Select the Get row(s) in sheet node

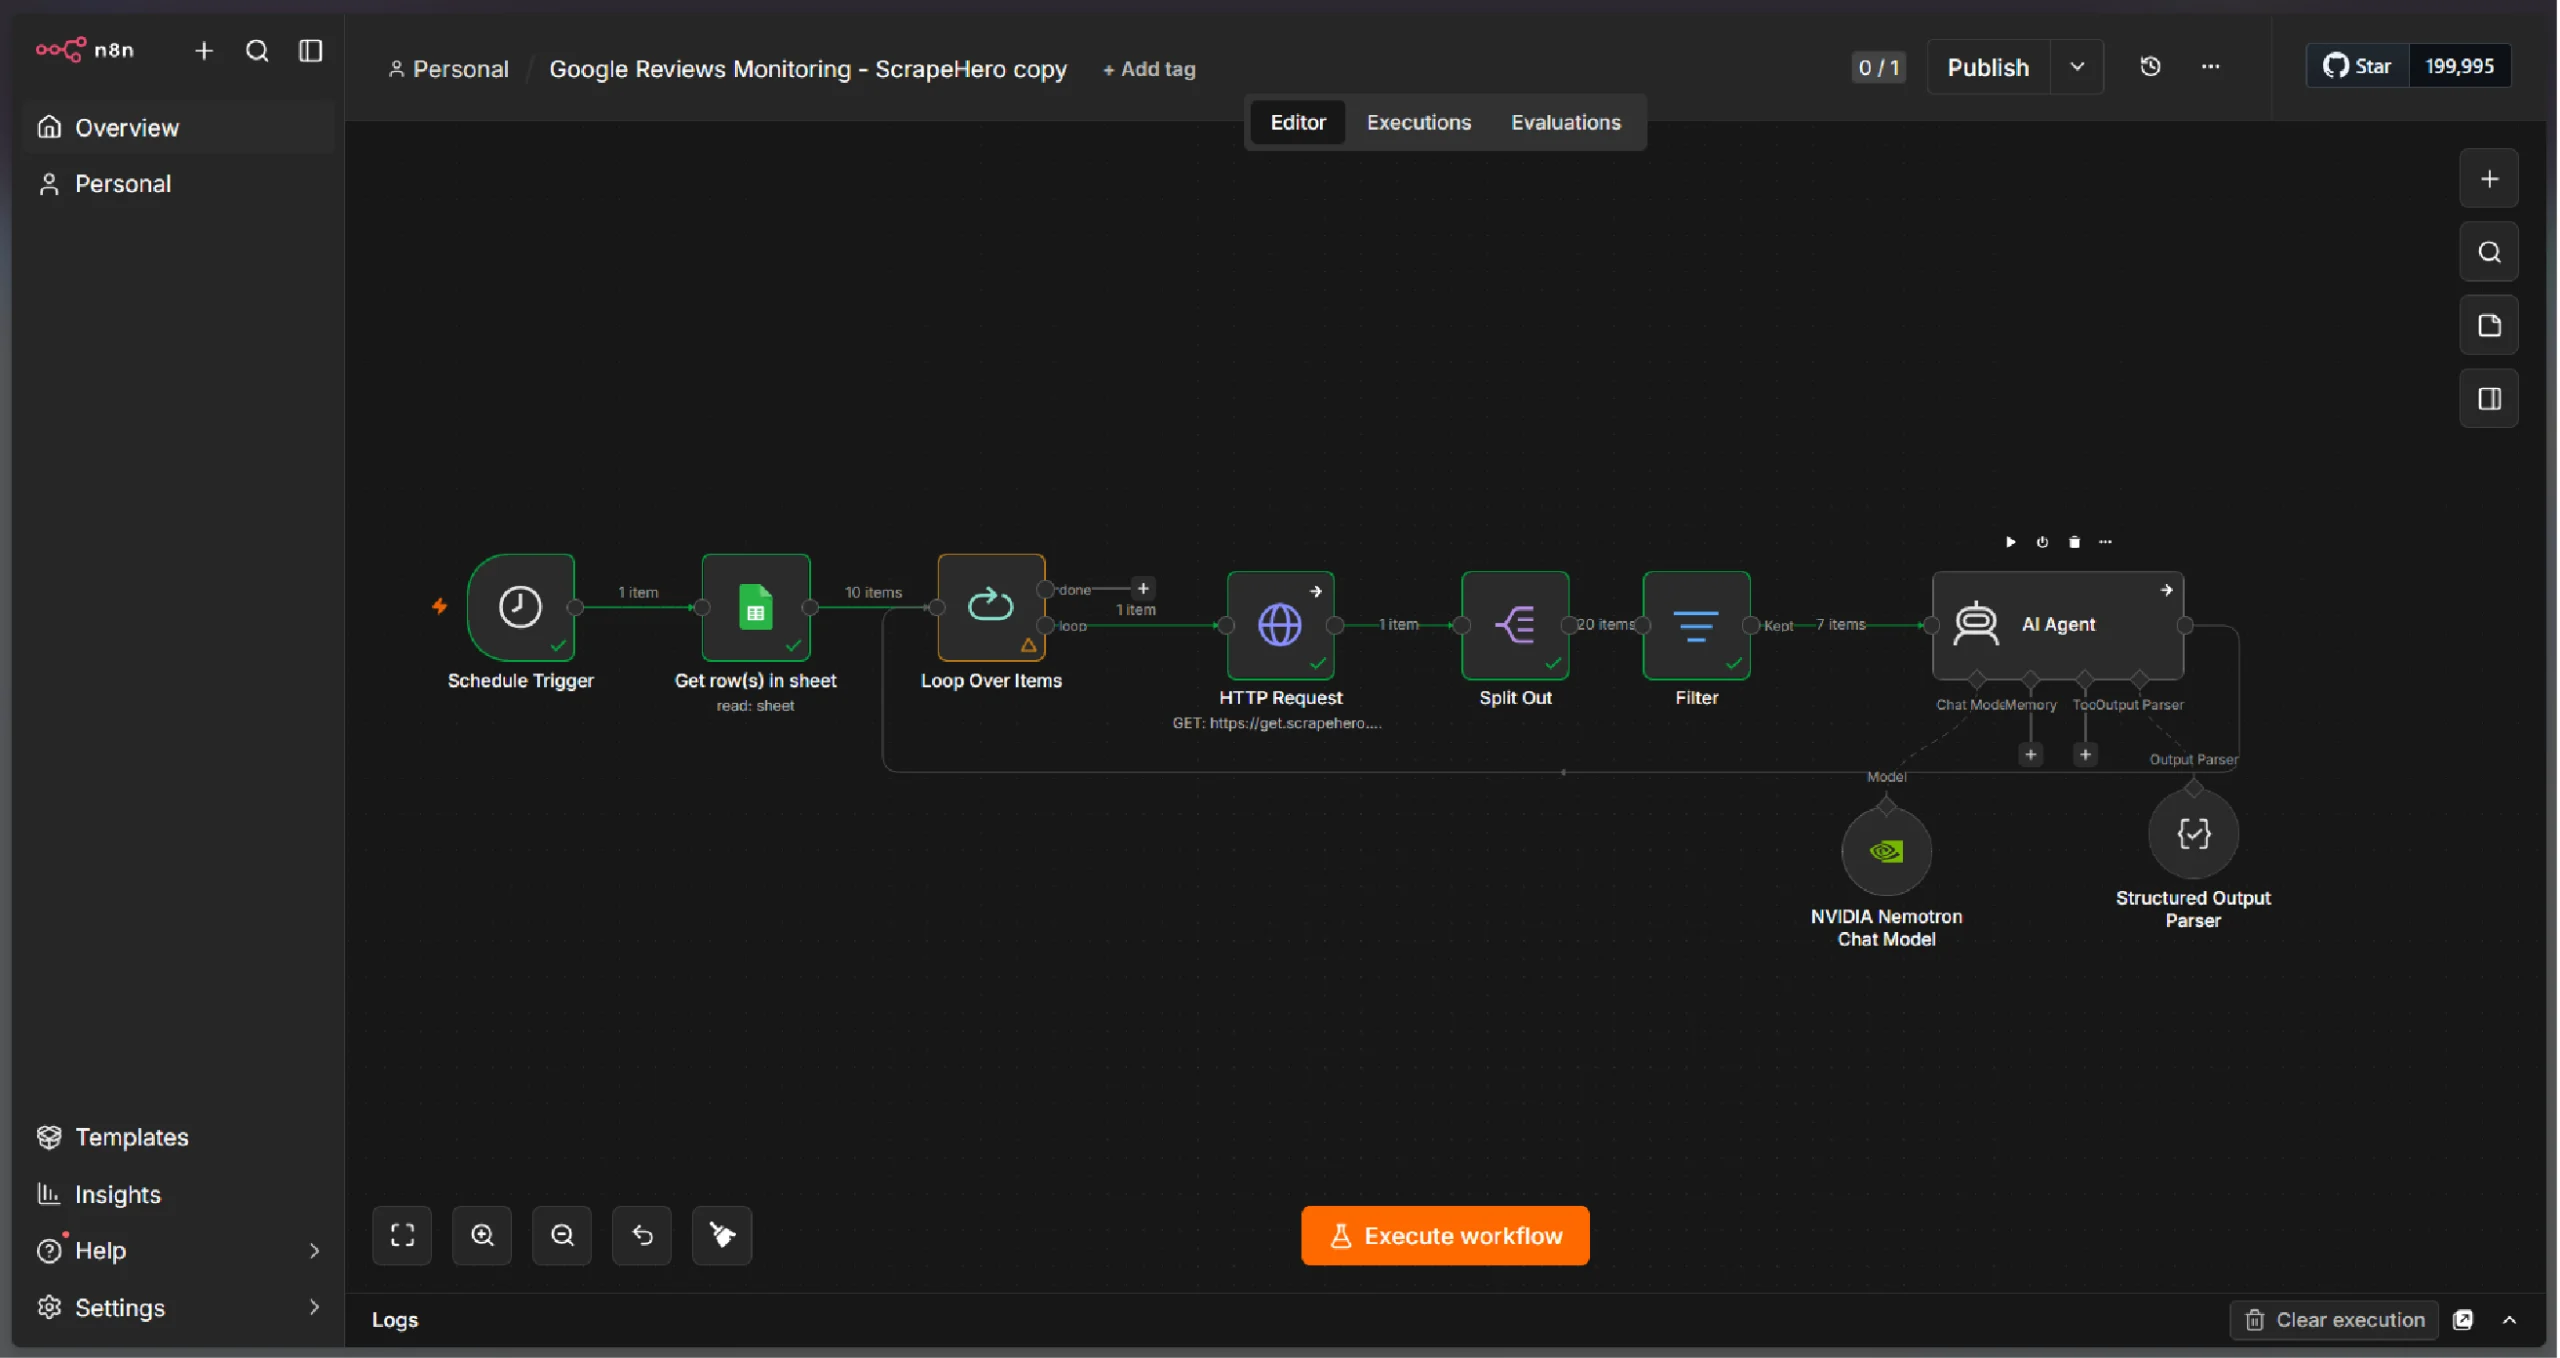(x=756, y=607)
